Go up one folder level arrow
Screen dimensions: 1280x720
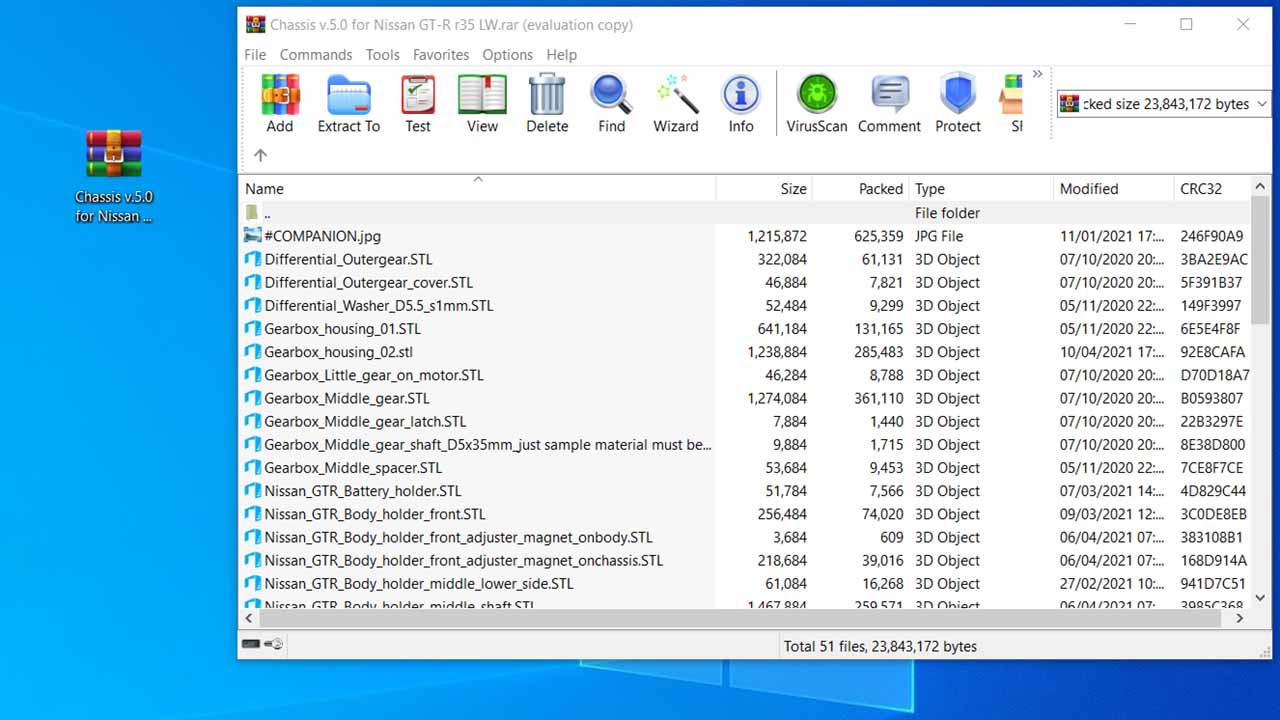(260, 155)
